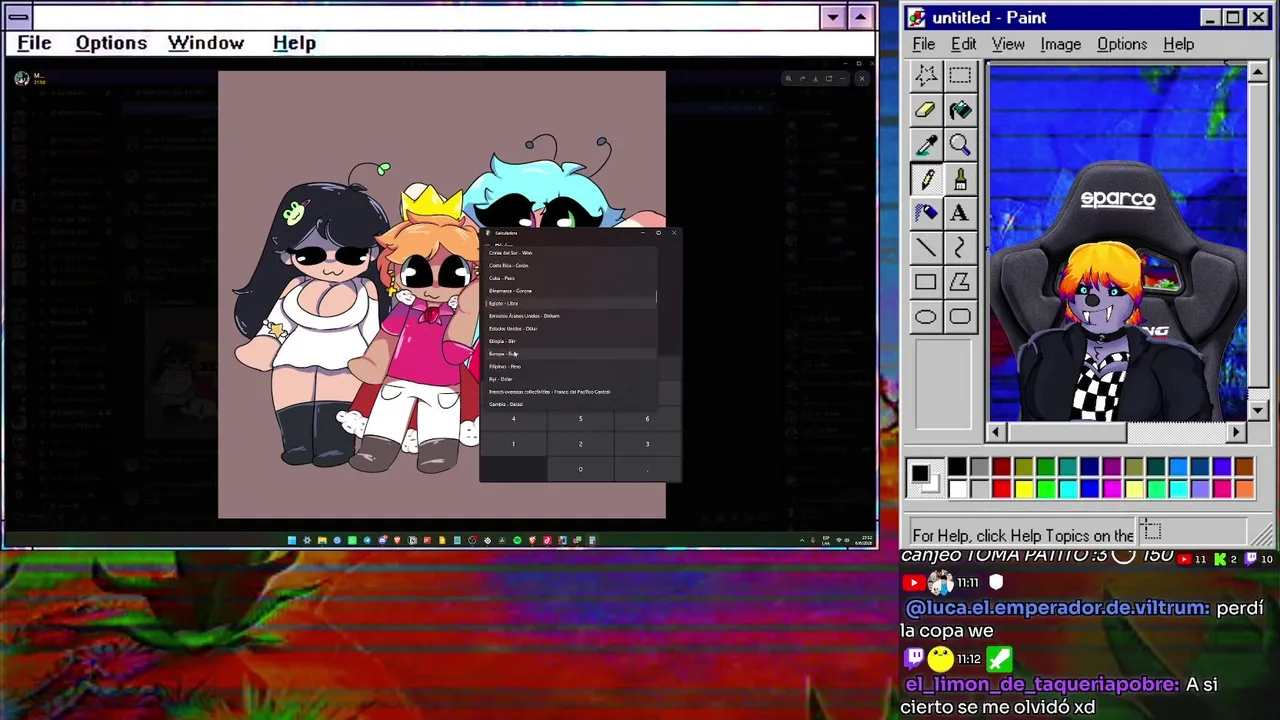Choose the bright red palette color
Screen dimensions: 1280x720
pyautogui.click(x=1001, y=488)
